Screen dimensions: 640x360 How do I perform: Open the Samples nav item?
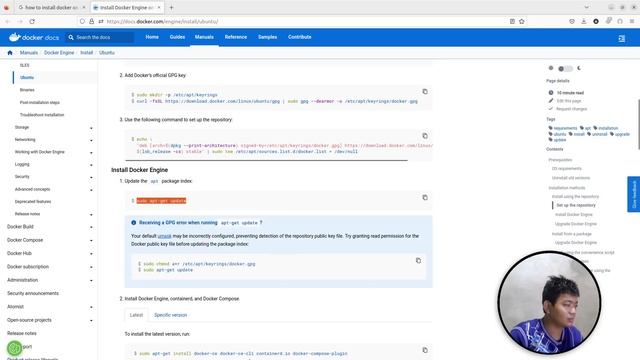(x=267, y=37)
